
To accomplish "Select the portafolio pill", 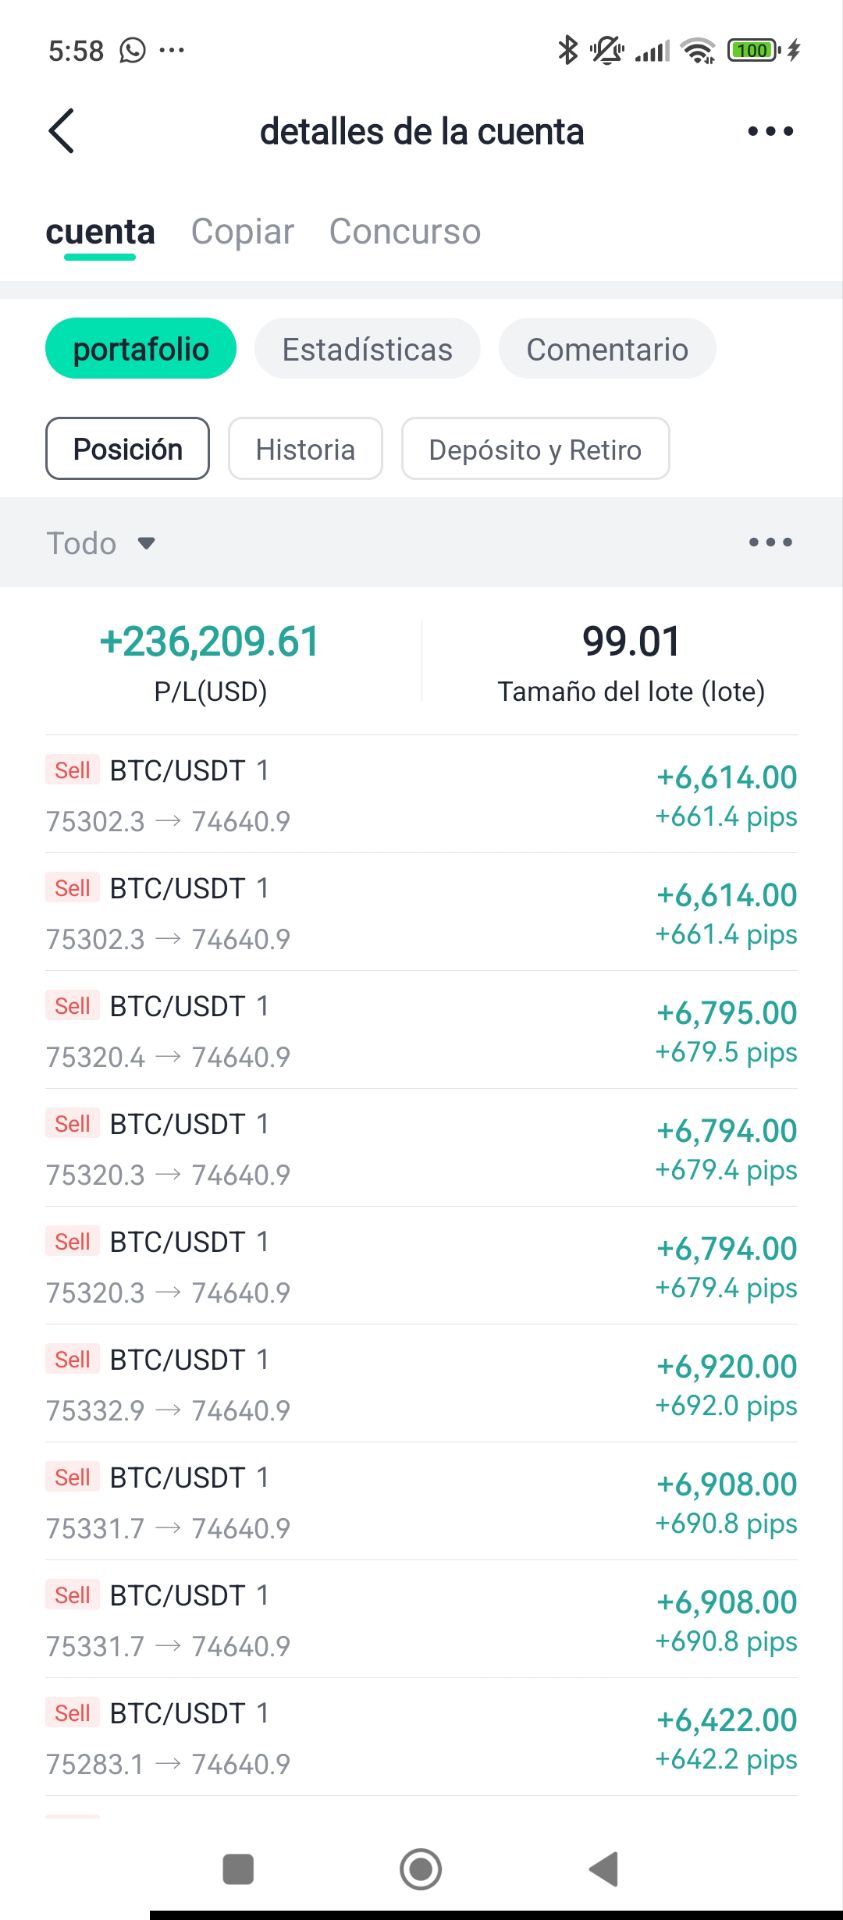I will coord(141,349).
